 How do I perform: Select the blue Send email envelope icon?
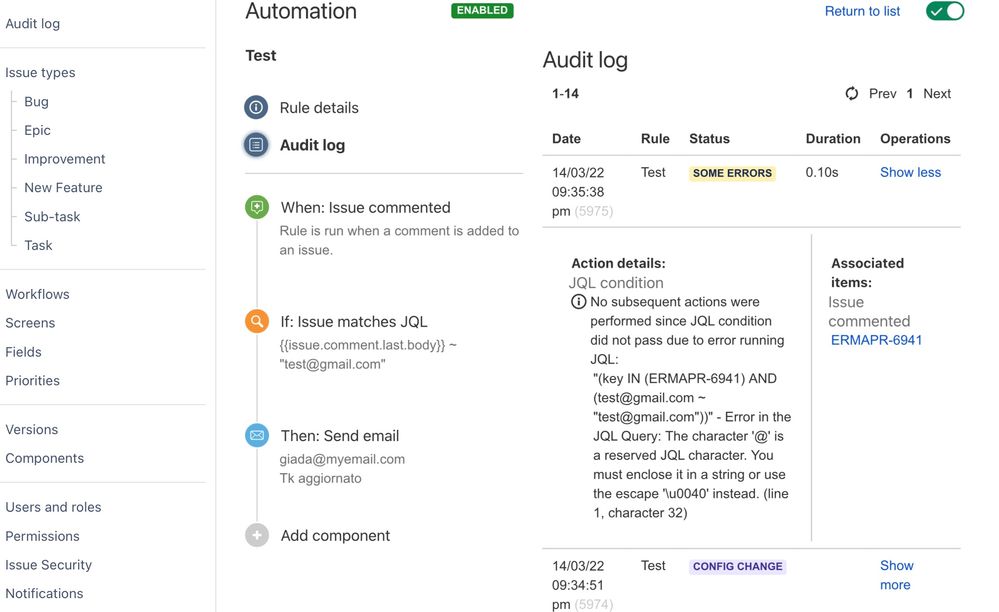click(x=257, y=436)
